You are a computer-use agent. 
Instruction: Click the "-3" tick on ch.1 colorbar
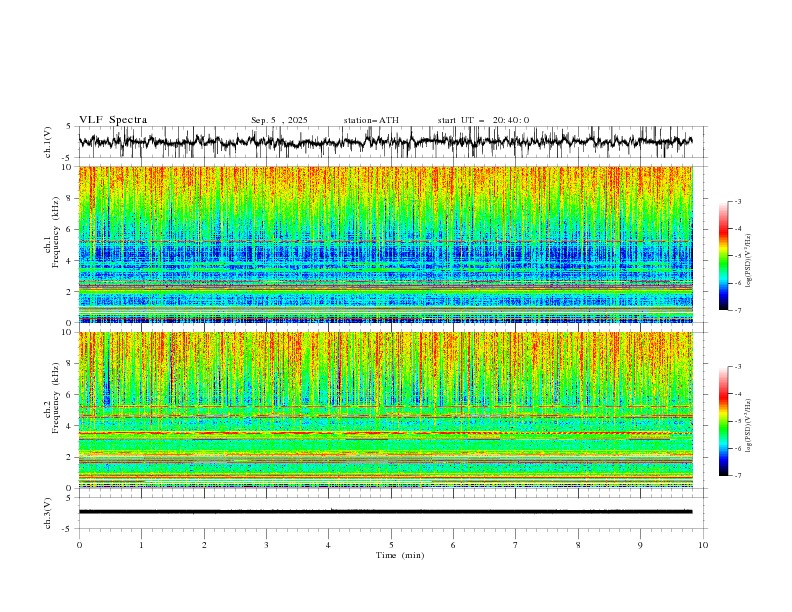[738, 201]
